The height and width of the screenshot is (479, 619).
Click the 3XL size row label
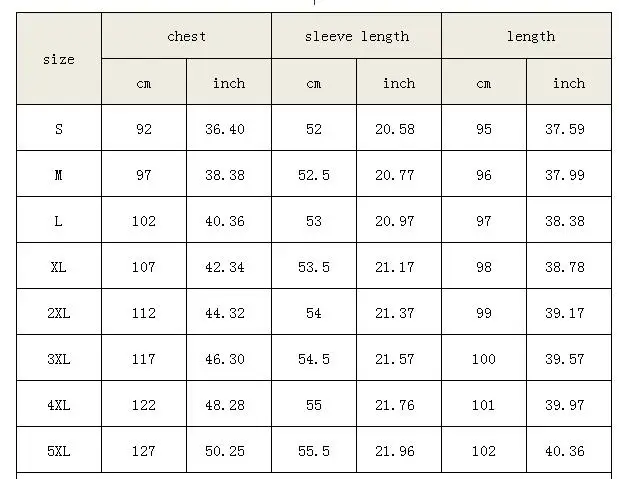click(x=59, y=358)
